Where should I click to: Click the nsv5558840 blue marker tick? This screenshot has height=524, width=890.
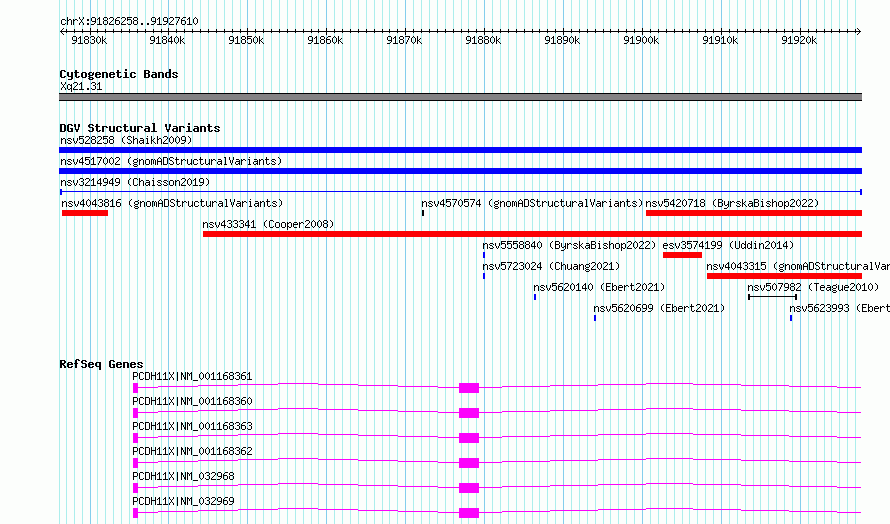pyautogui.click(x=484, y=255)
